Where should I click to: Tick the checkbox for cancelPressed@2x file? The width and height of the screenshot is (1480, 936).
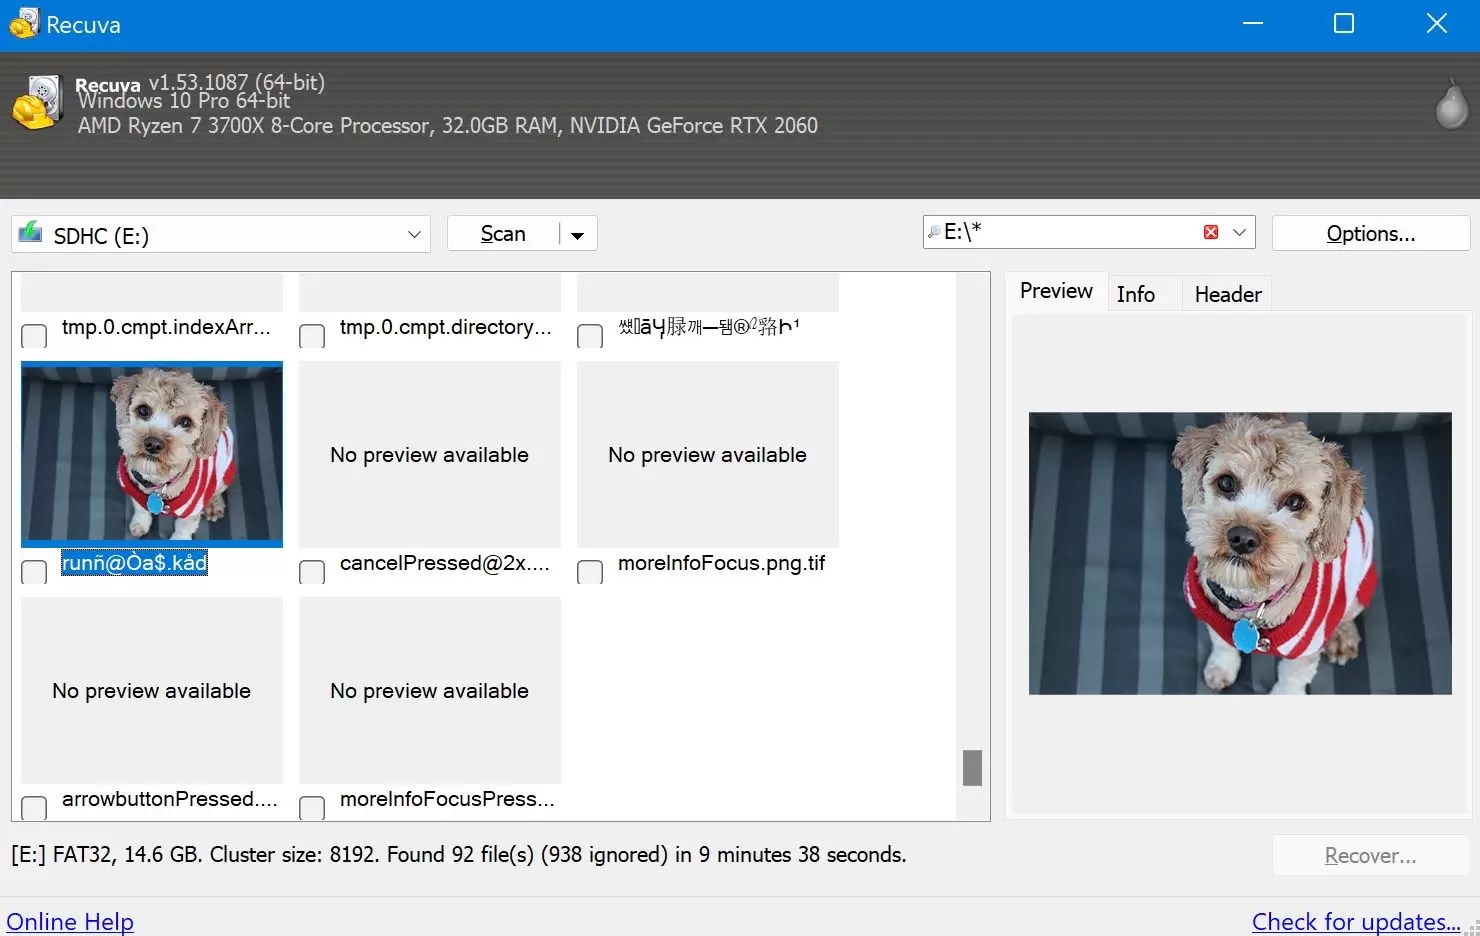click(x=311, y=571)
